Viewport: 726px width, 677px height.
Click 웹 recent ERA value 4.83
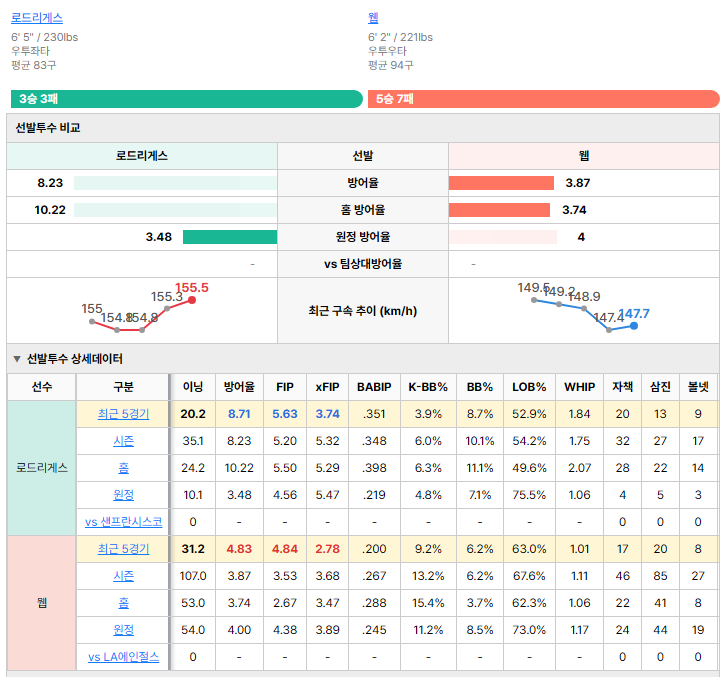click(239, 549)
